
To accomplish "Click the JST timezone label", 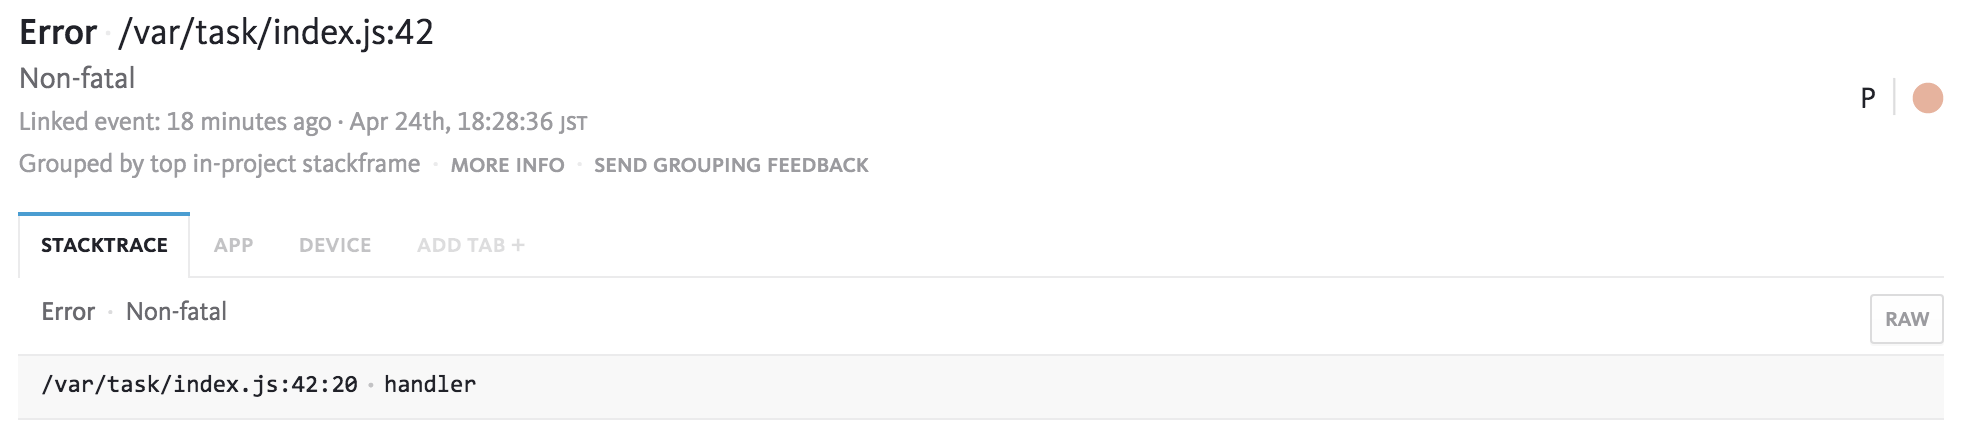I will [573, 124].
